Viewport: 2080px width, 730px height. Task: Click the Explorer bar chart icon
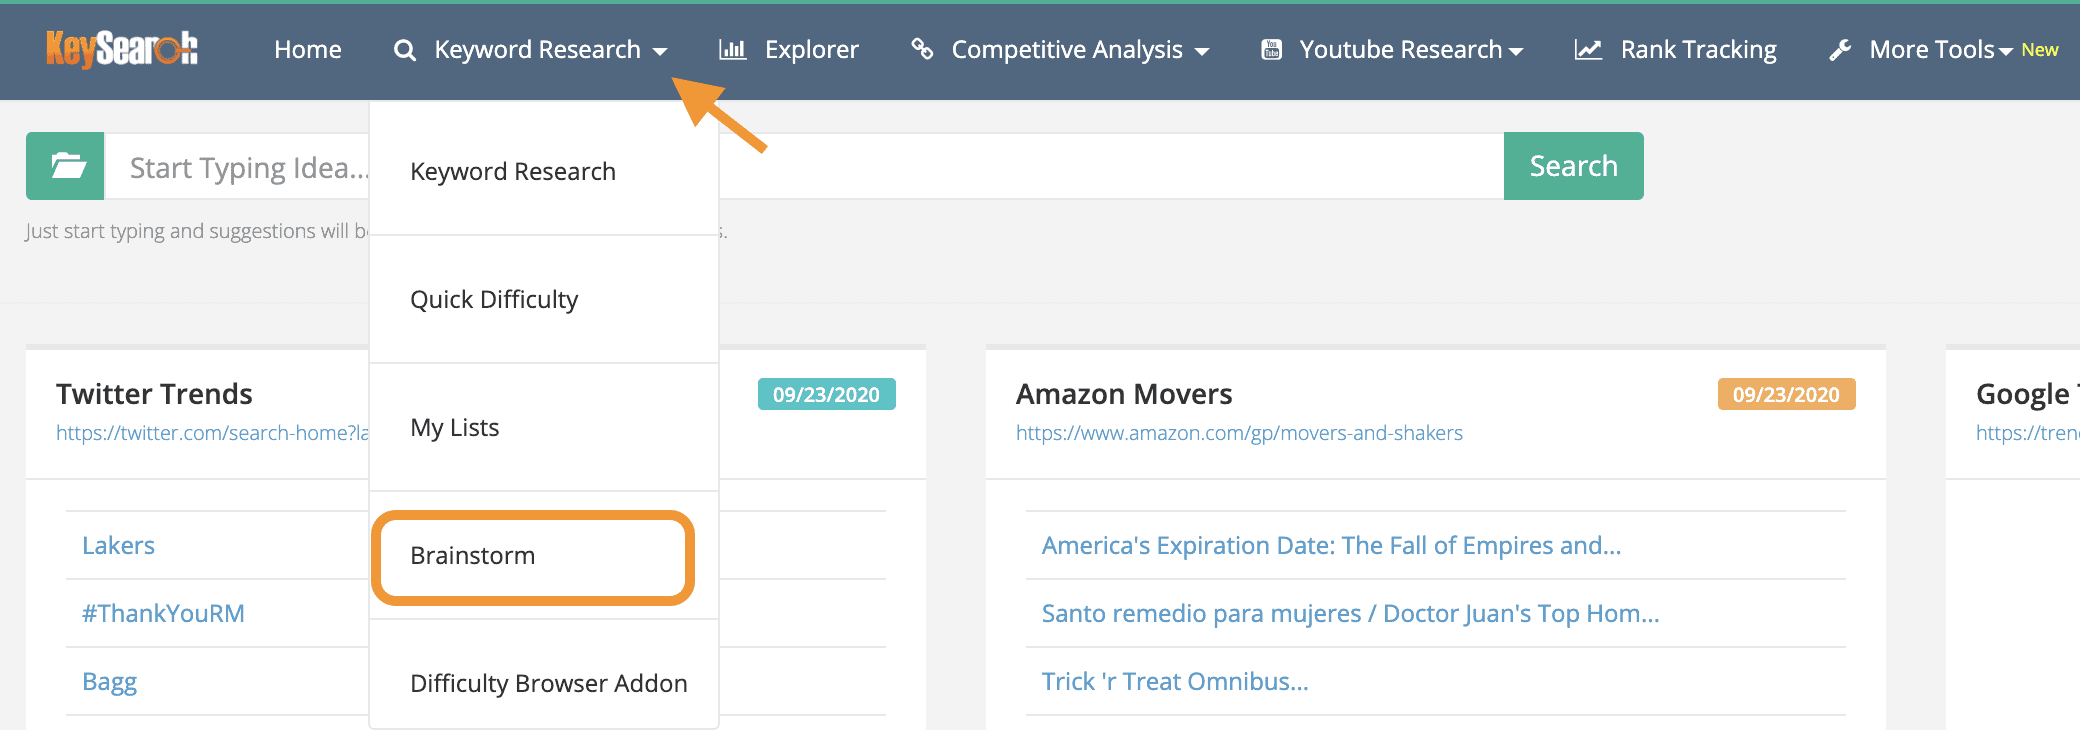(732, 50)
